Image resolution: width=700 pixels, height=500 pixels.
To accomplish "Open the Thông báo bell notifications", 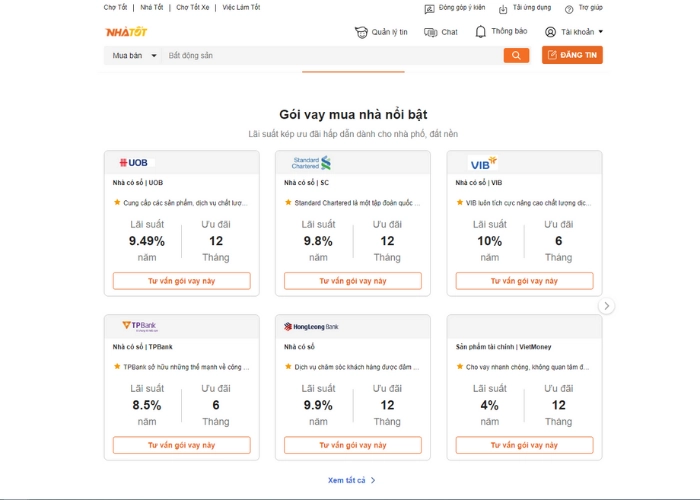I will [481, 32].
